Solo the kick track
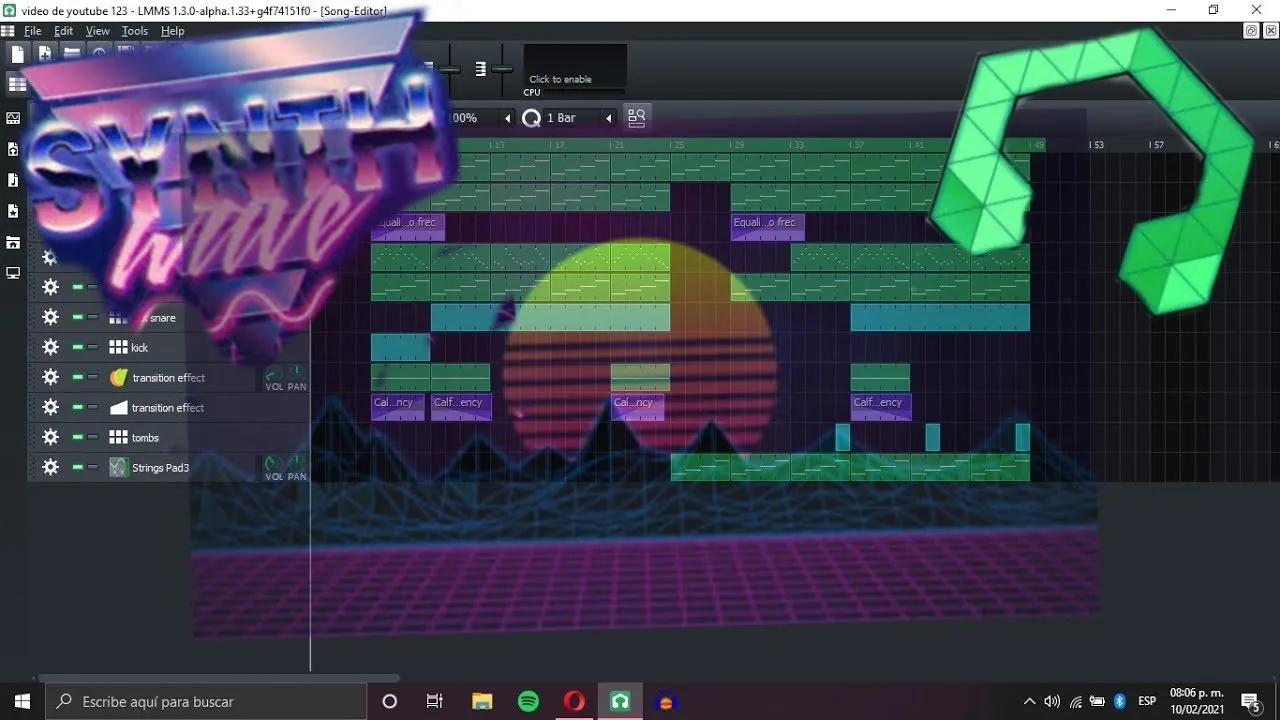This screenshot has width=1280, height=720. coord(93,347)
